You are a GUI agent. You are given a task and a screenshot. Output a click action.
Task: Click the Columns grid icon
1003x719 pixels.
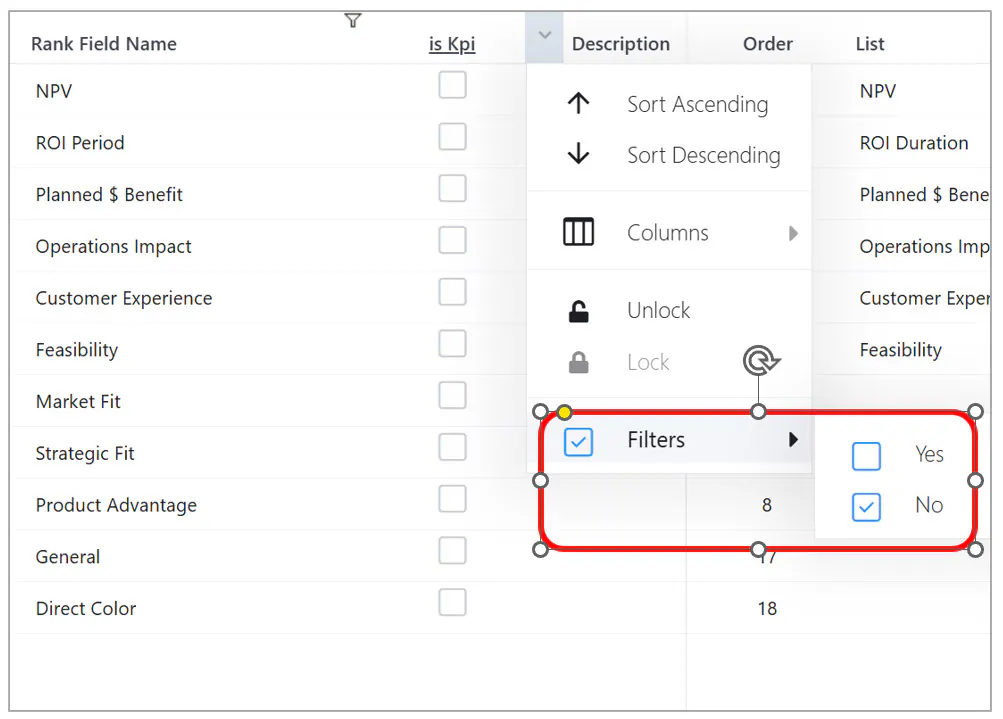578,232
